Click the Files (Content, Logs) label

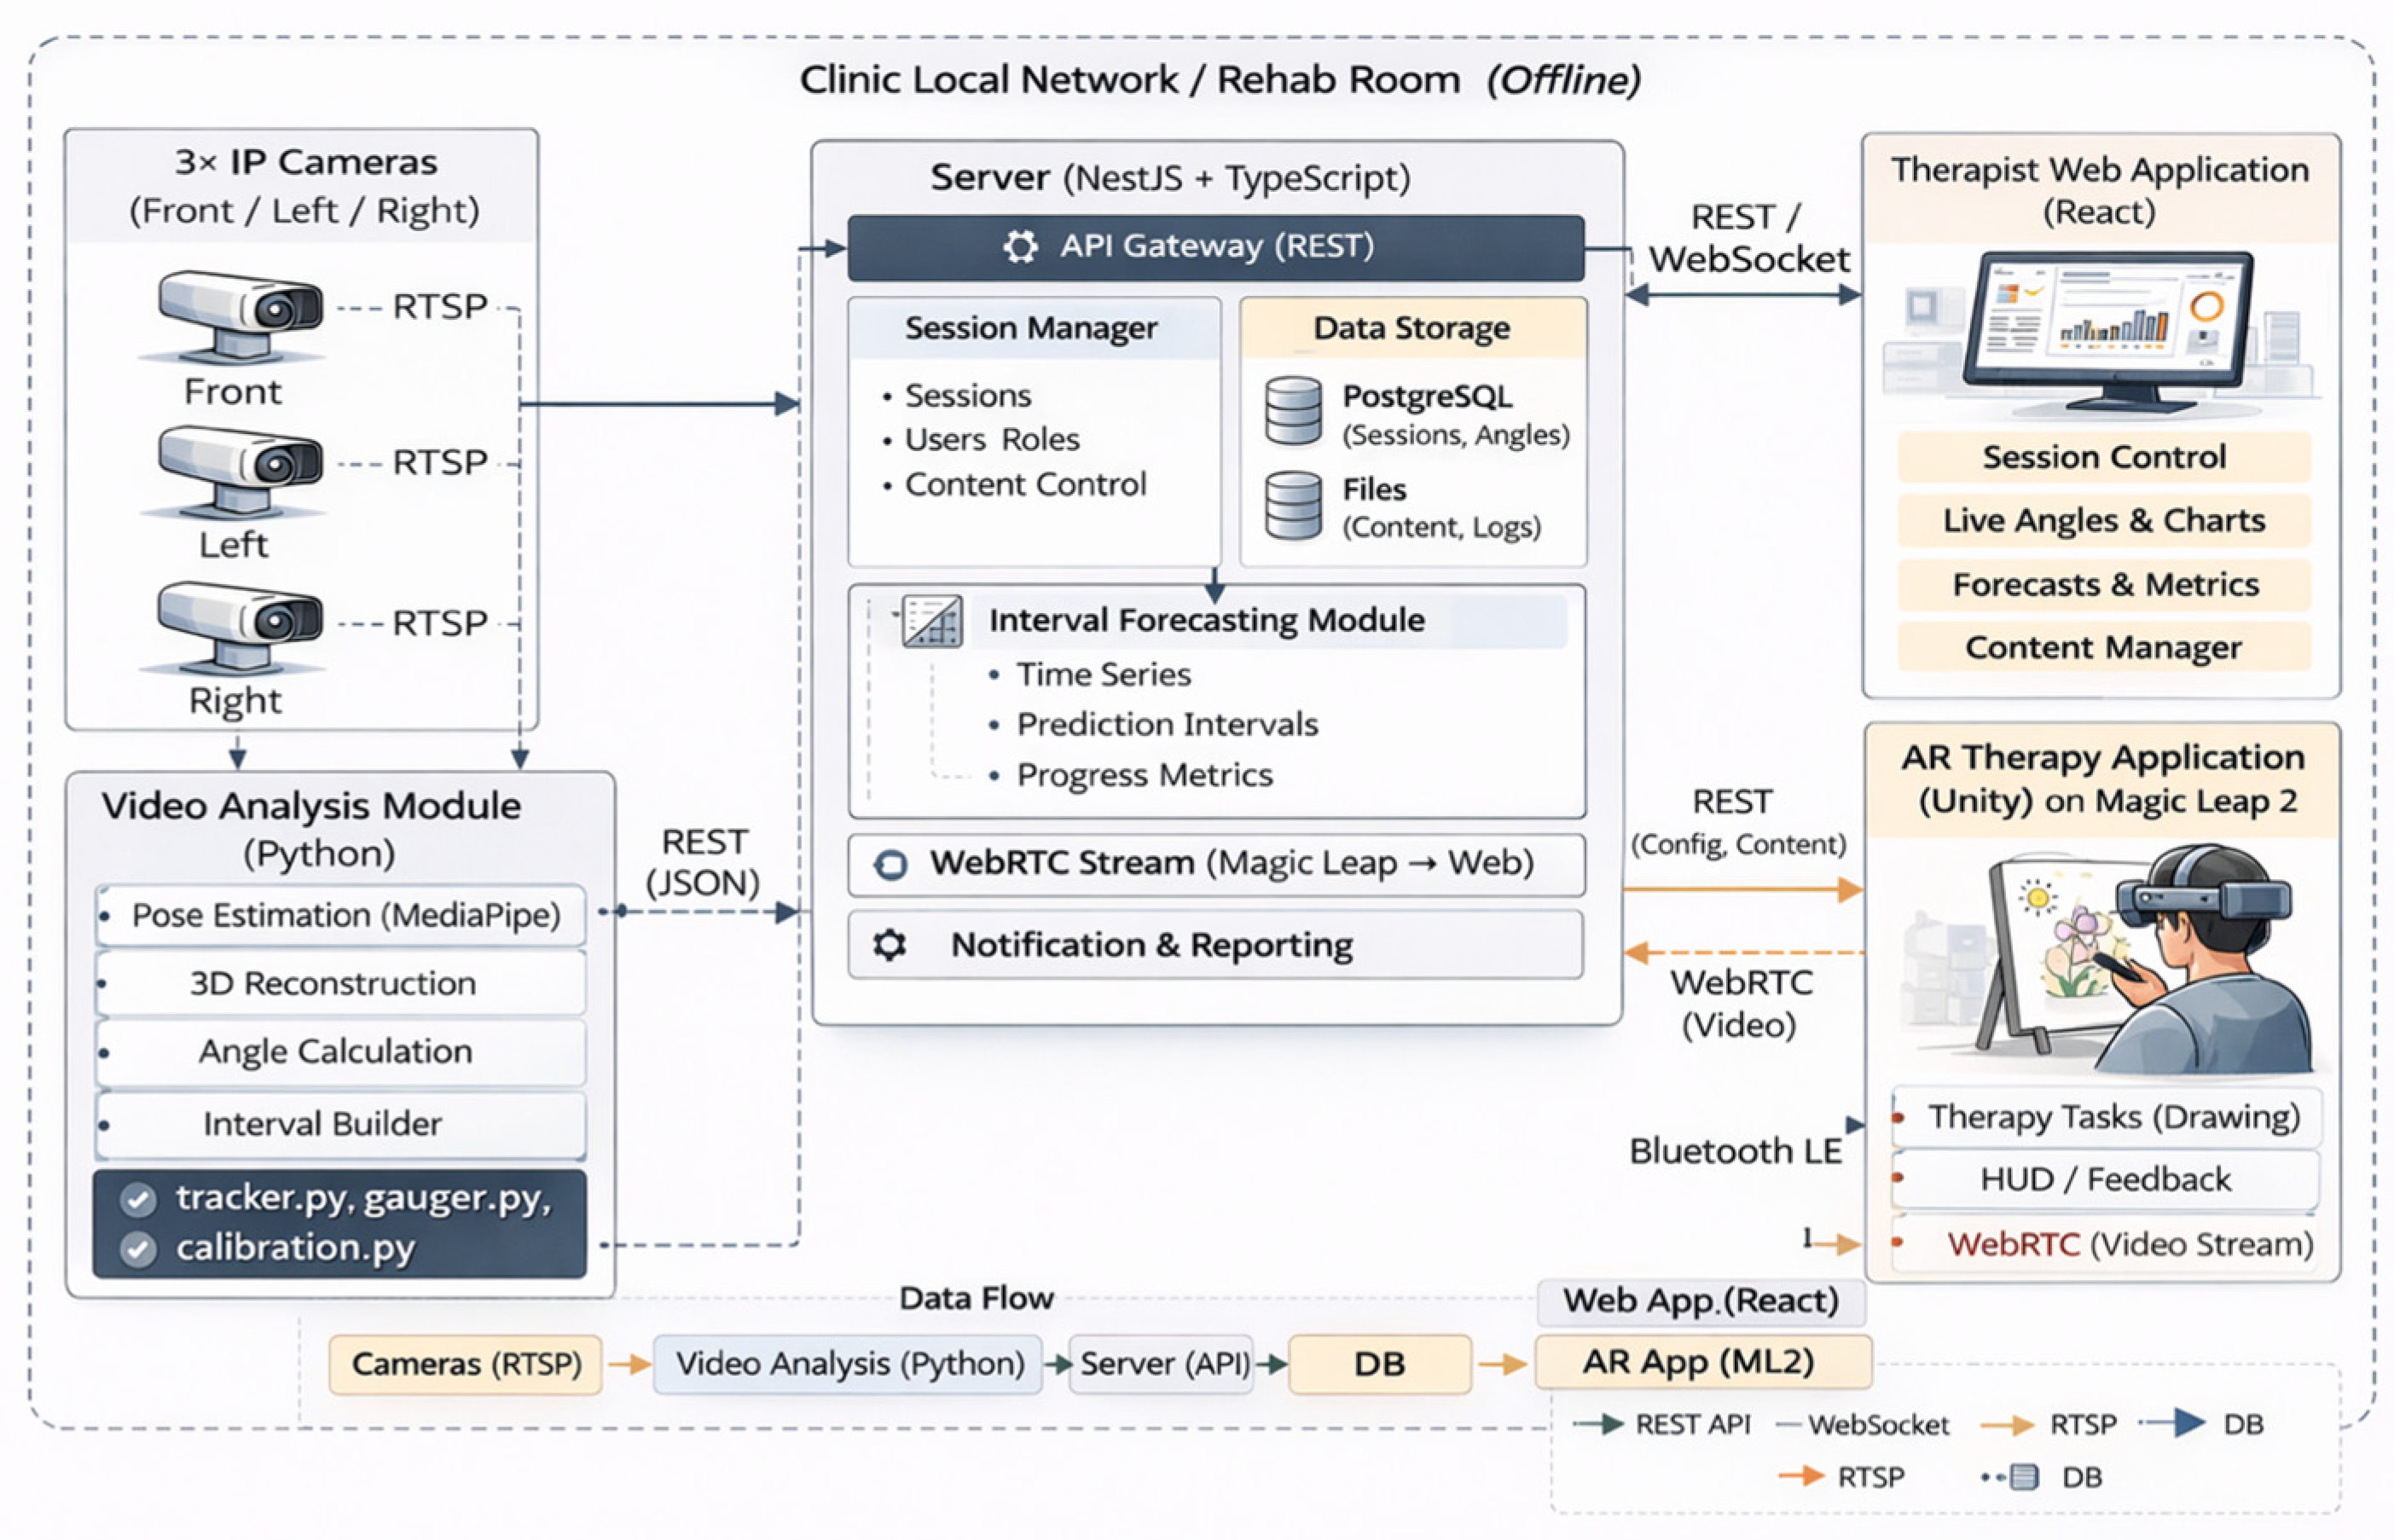1441,508
